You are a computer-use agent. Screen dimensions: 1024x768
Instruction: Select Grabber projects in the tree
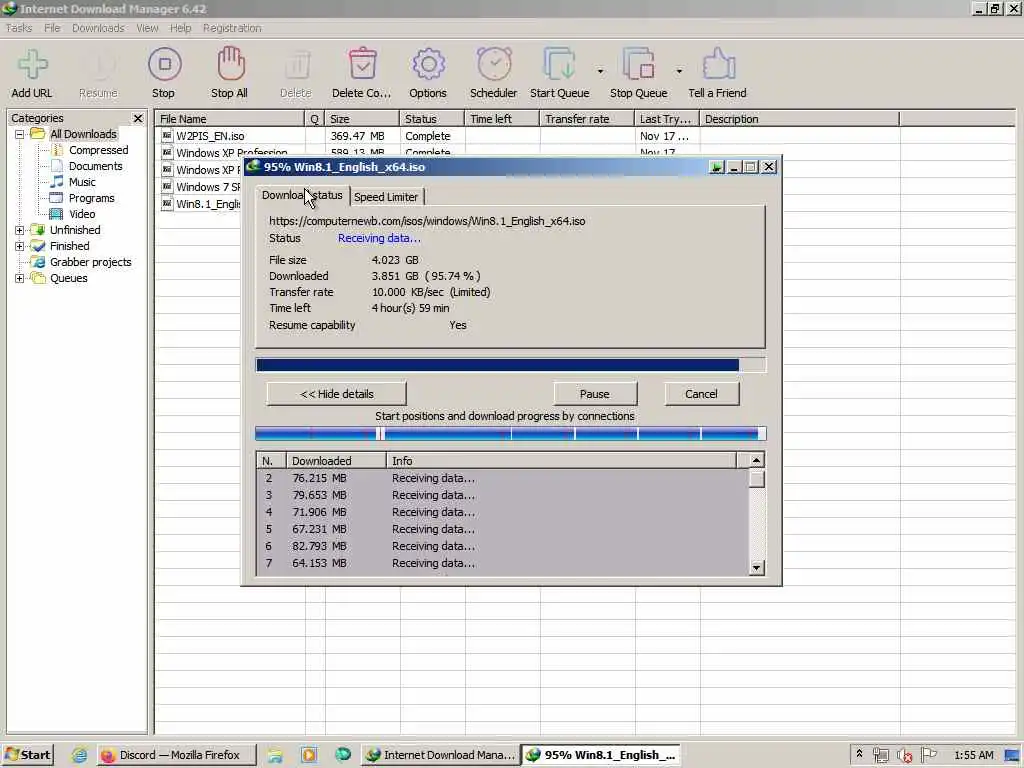click(x=91, y=262)
